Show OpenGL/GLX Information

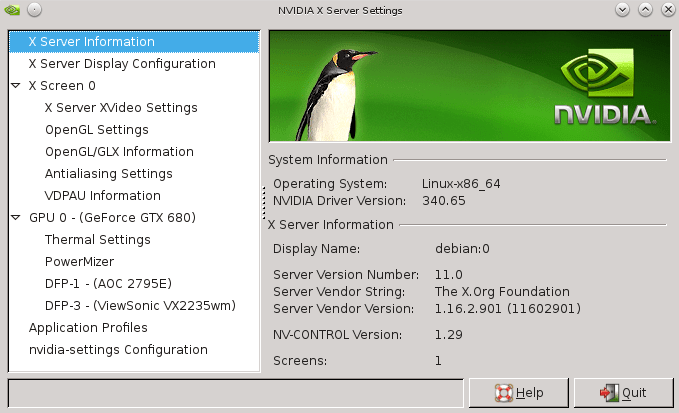(x=120, y=152)
